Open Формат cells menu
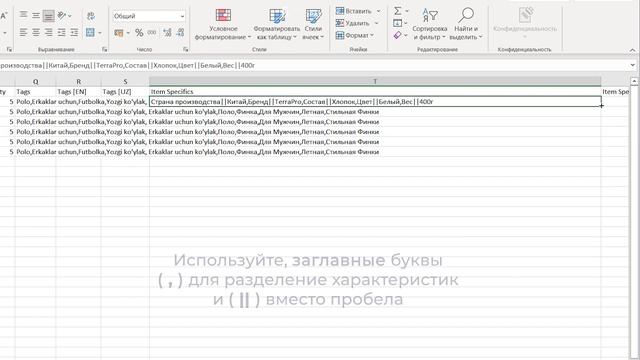Screen dimensions: 640x360 pyautogui.click(x=355, y=36)
